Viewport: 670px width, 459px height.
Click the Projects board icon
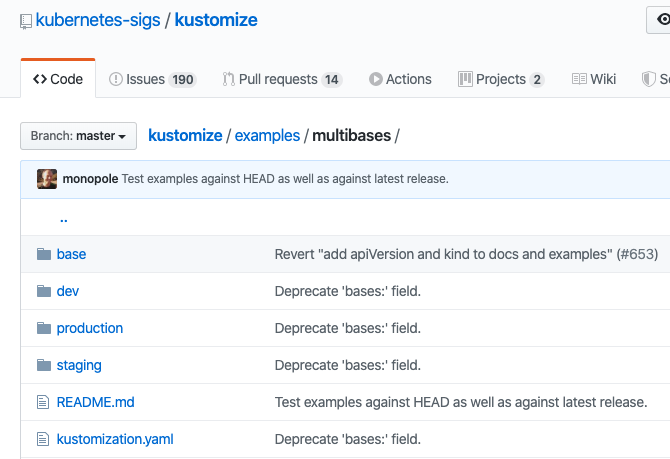click(x=465, y=79)
